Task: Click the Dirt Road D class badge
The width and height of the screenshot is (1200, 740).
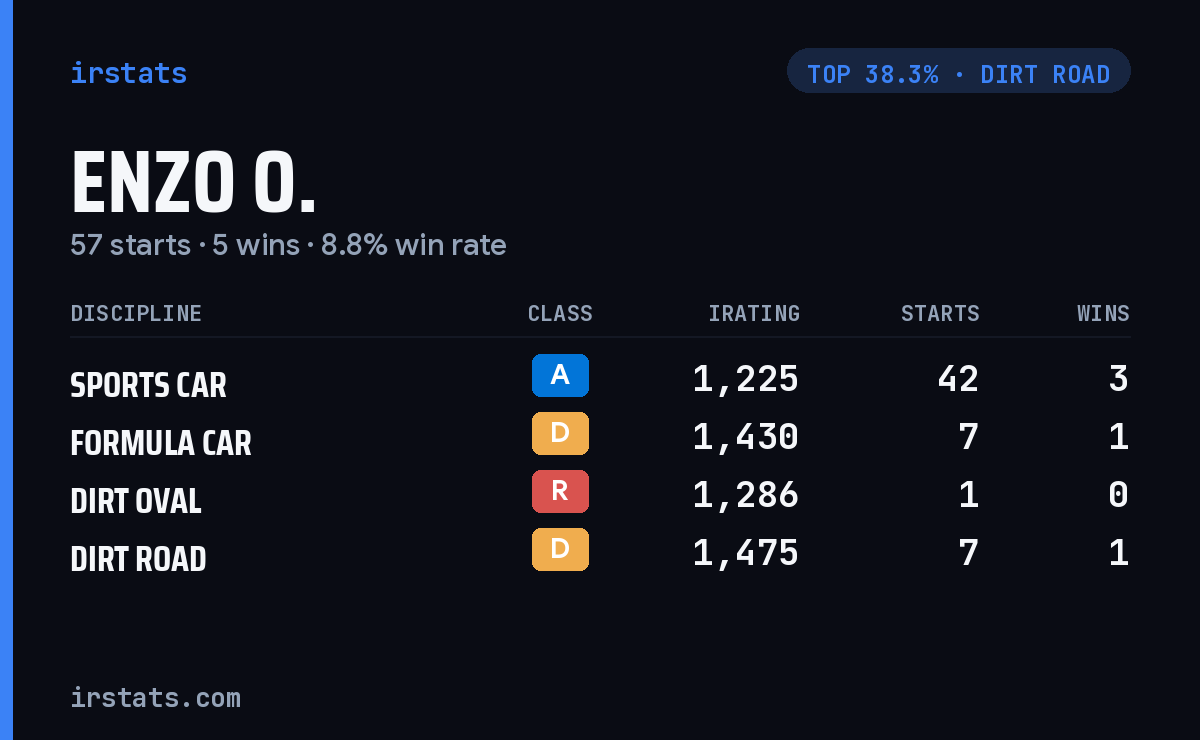Action: [560, 549]
